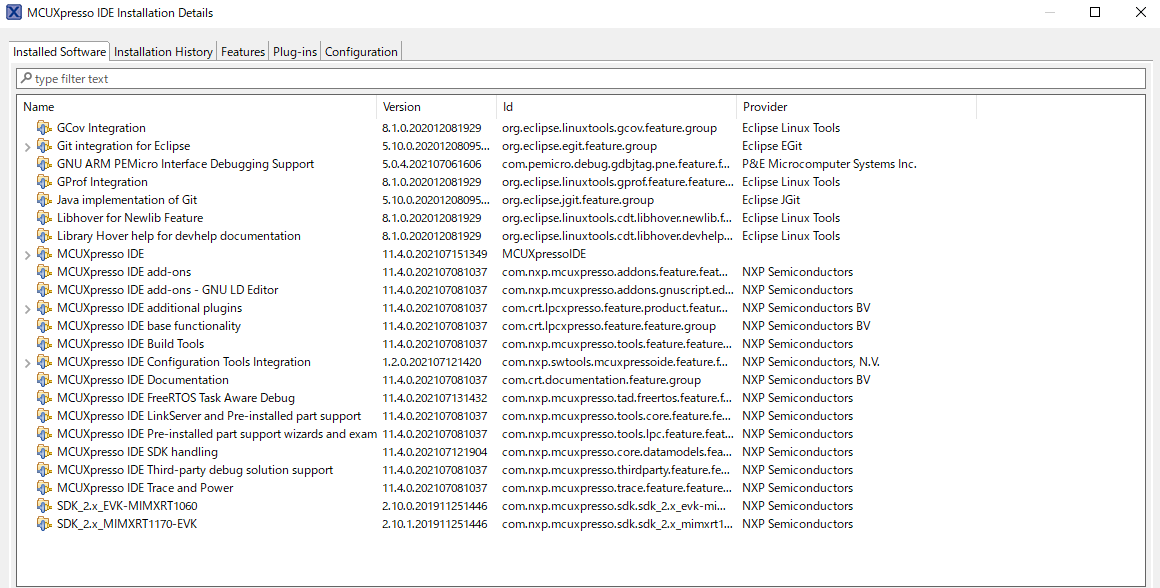Click the icon next to MCUXpresso IDE Build Tools

(45, 343)
